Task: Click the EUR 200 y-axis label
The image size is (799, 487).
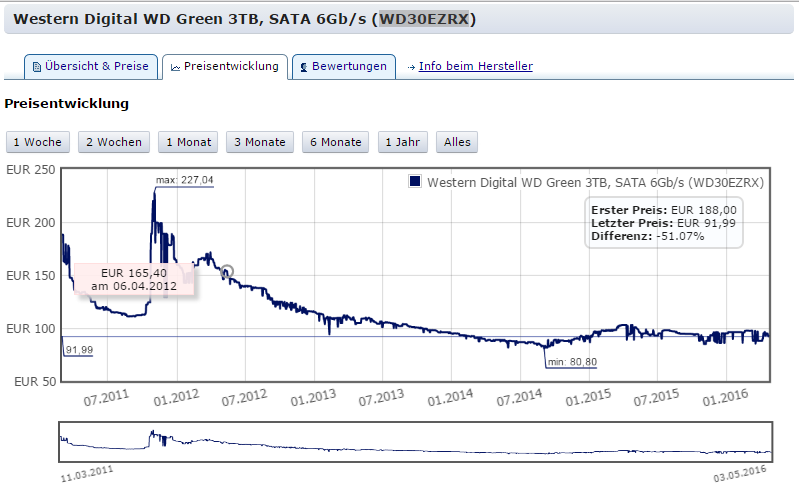Action: (x=31, y=223)
